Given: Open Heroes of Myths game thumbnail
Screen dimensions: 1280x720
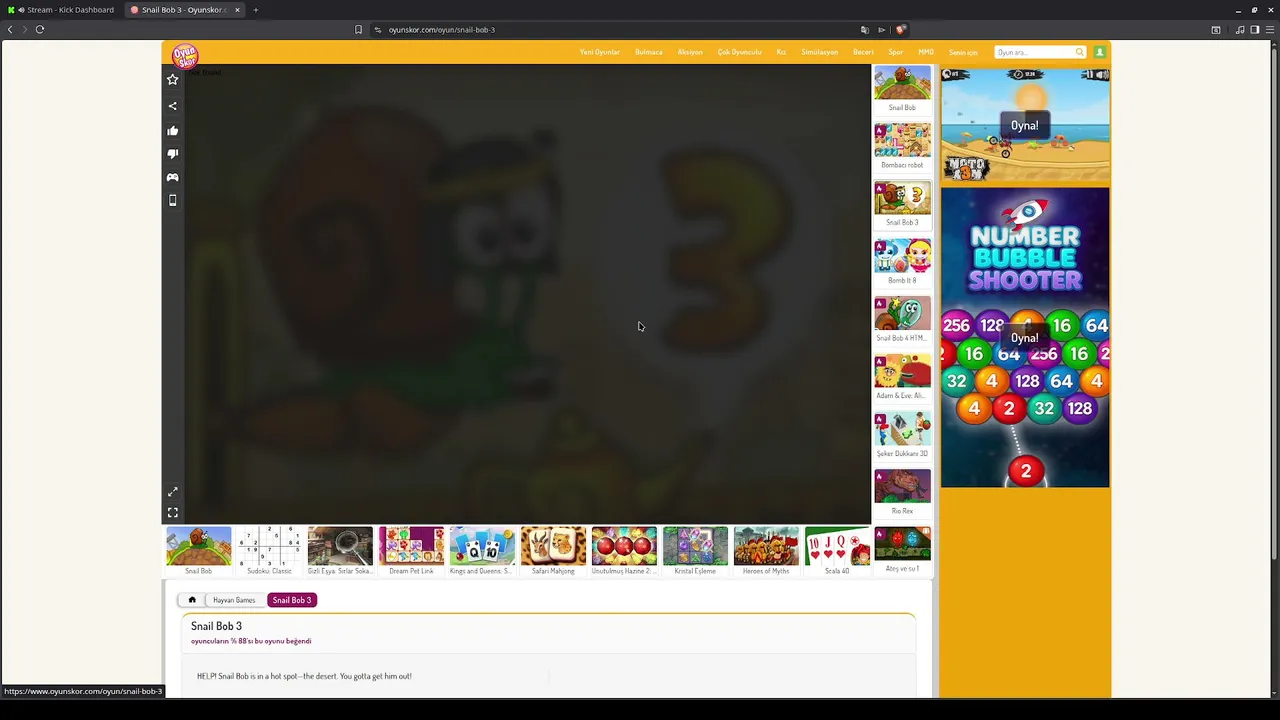Looking at the screenshot, I should [766, 551].
